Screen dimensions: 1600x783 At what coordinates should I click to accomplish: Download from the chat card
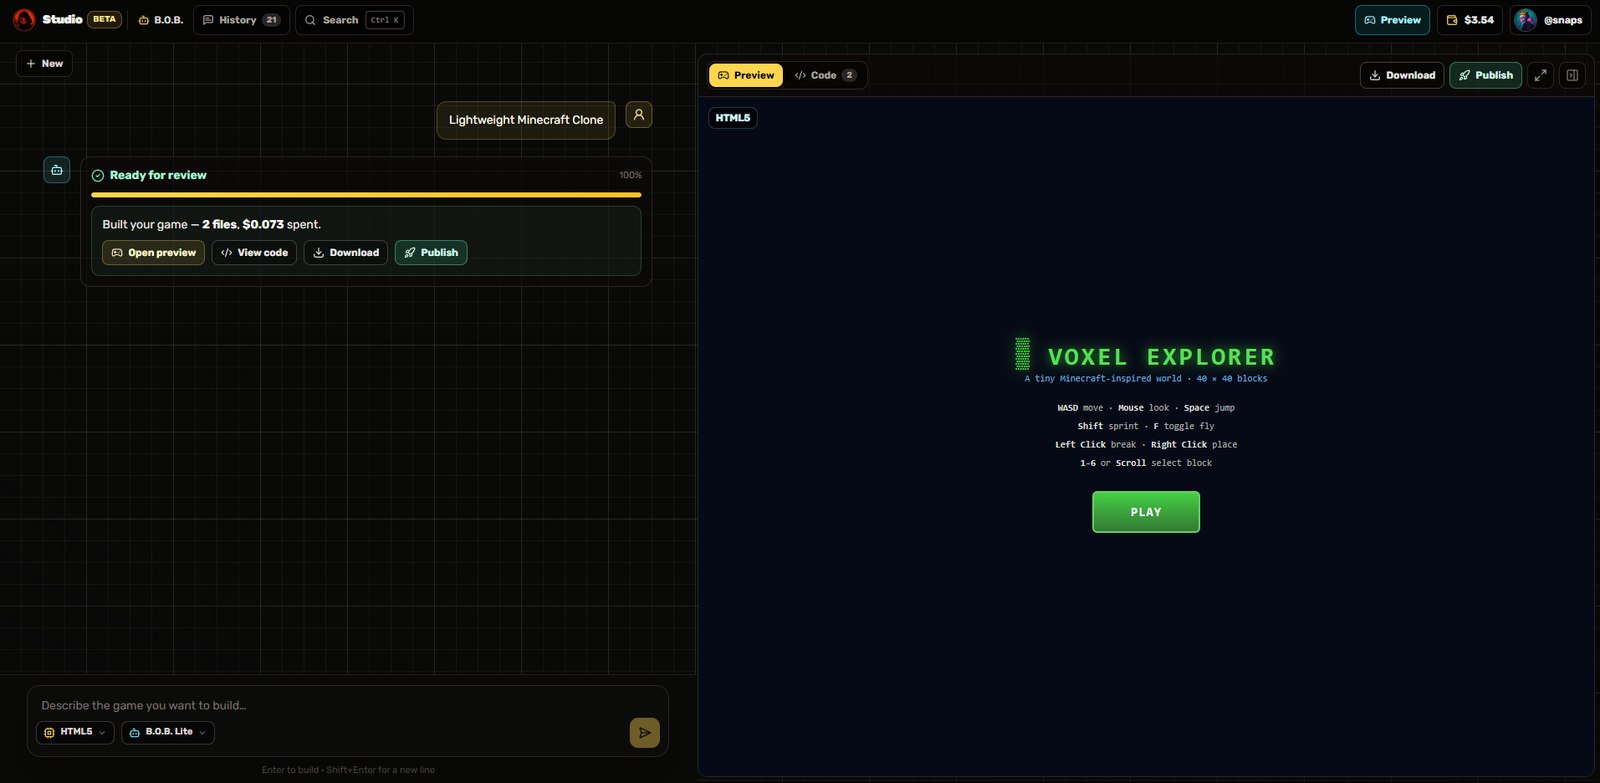click(x=346, y=253)
